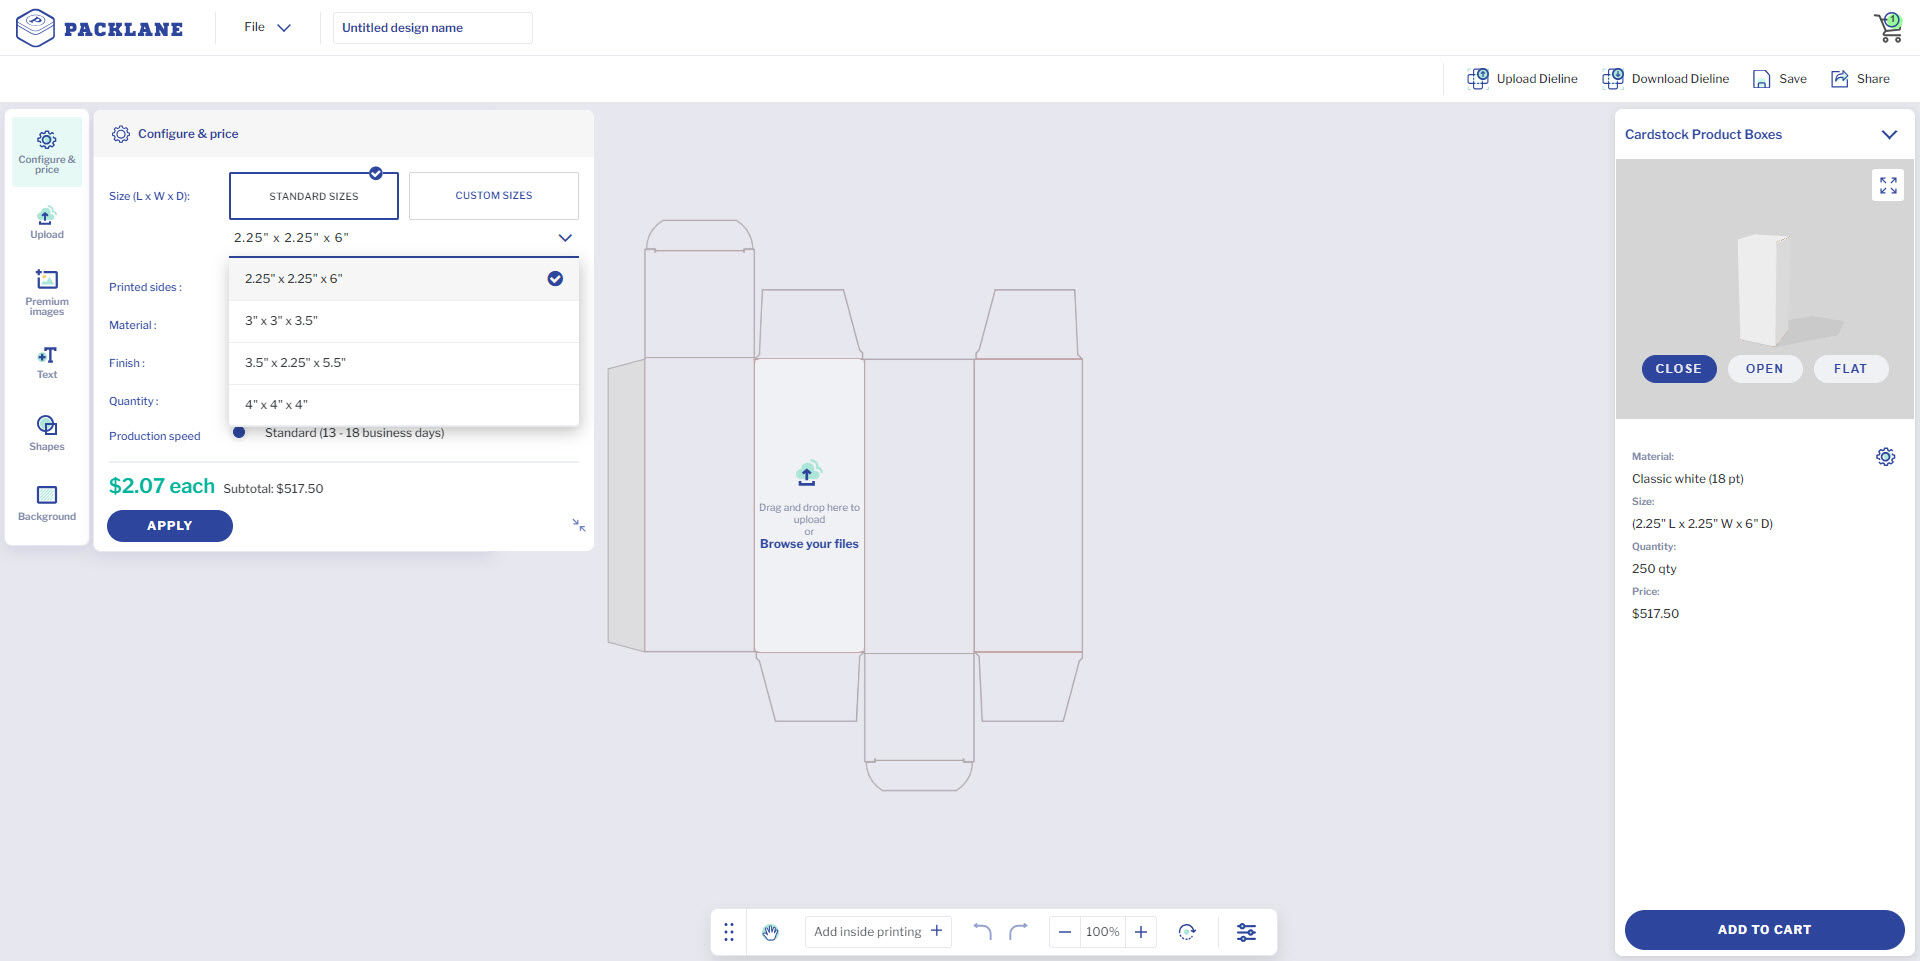Screen dimensions: 1920x961
Task: Open Premium images panel
Action: 46,291
